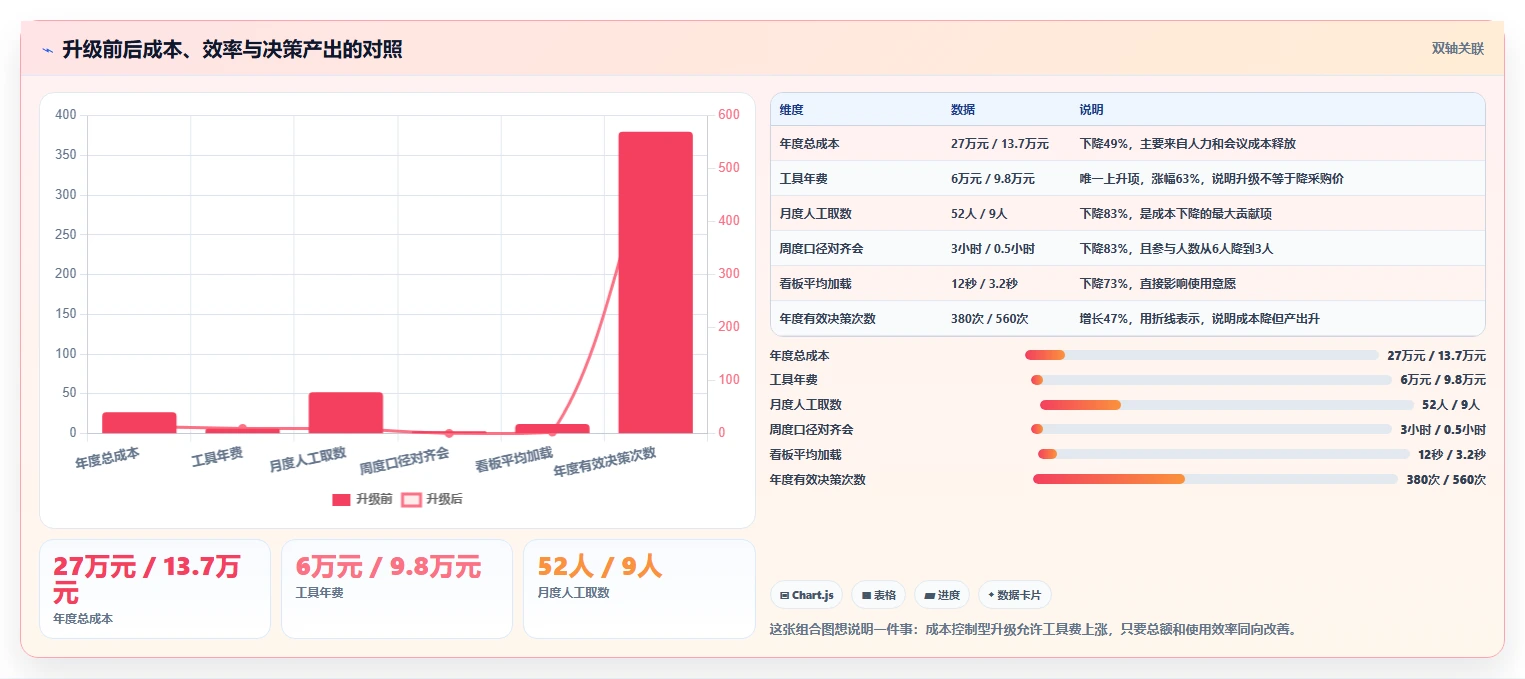Viewport: 1525px width, 679px height.
Task: Click the 数据 table column header
Action: coord(963,110)
